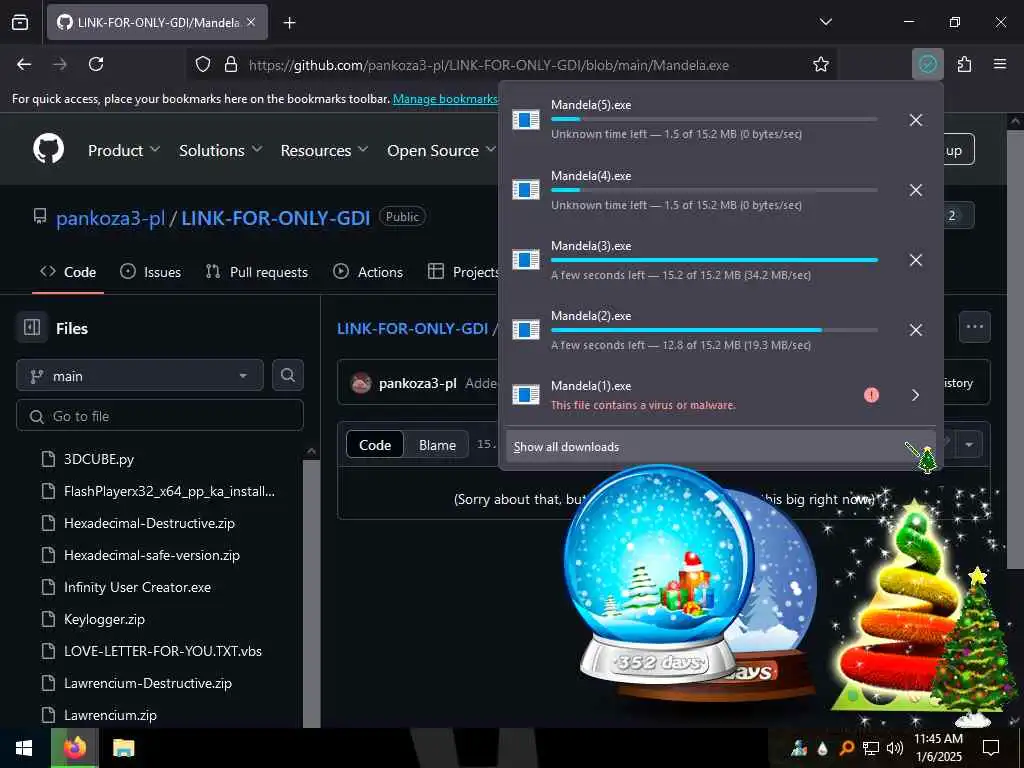The width and height of the screenshot is (1024, 768).
Task: Reload the current page
Action: pyautogui.click(x=96, y=64)
